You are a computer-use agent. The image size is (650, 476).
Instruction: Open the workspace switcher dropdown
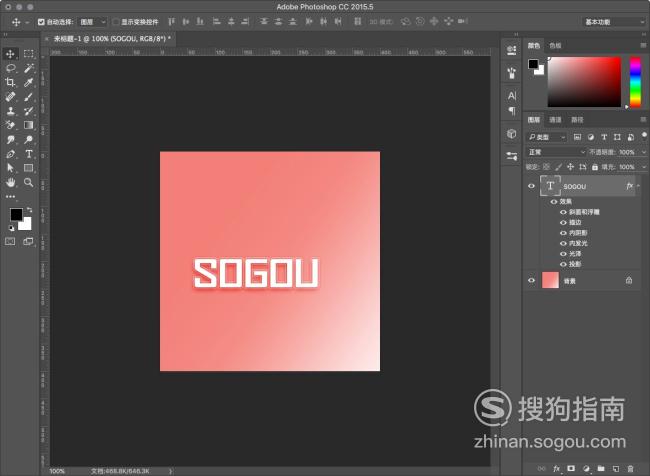click(x=614, y=22)
